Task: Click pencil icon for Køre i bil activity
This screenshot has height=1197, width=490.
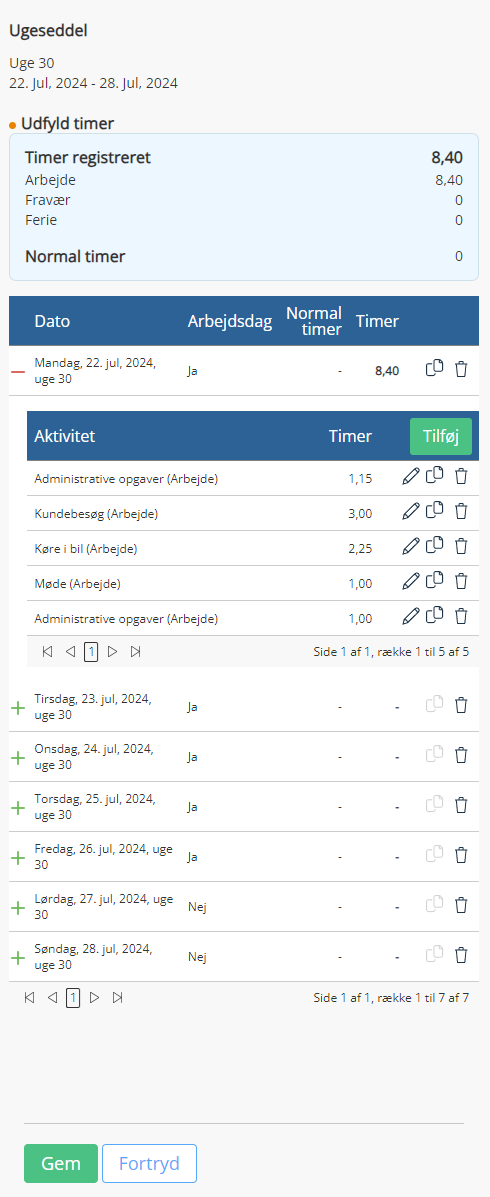Action: point(411,546)
